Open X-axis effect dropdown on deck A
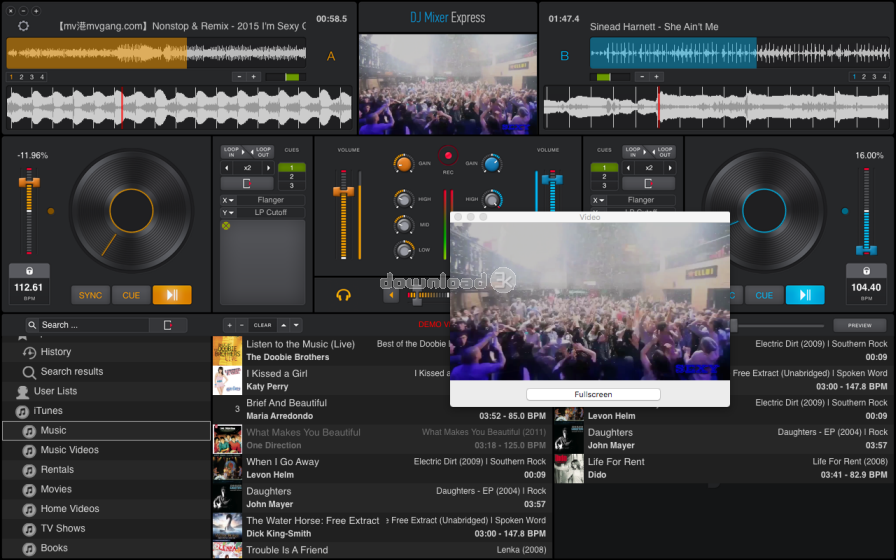Image resolution: width=896 pixels, height=560 pixels. (x=228, y=200)
